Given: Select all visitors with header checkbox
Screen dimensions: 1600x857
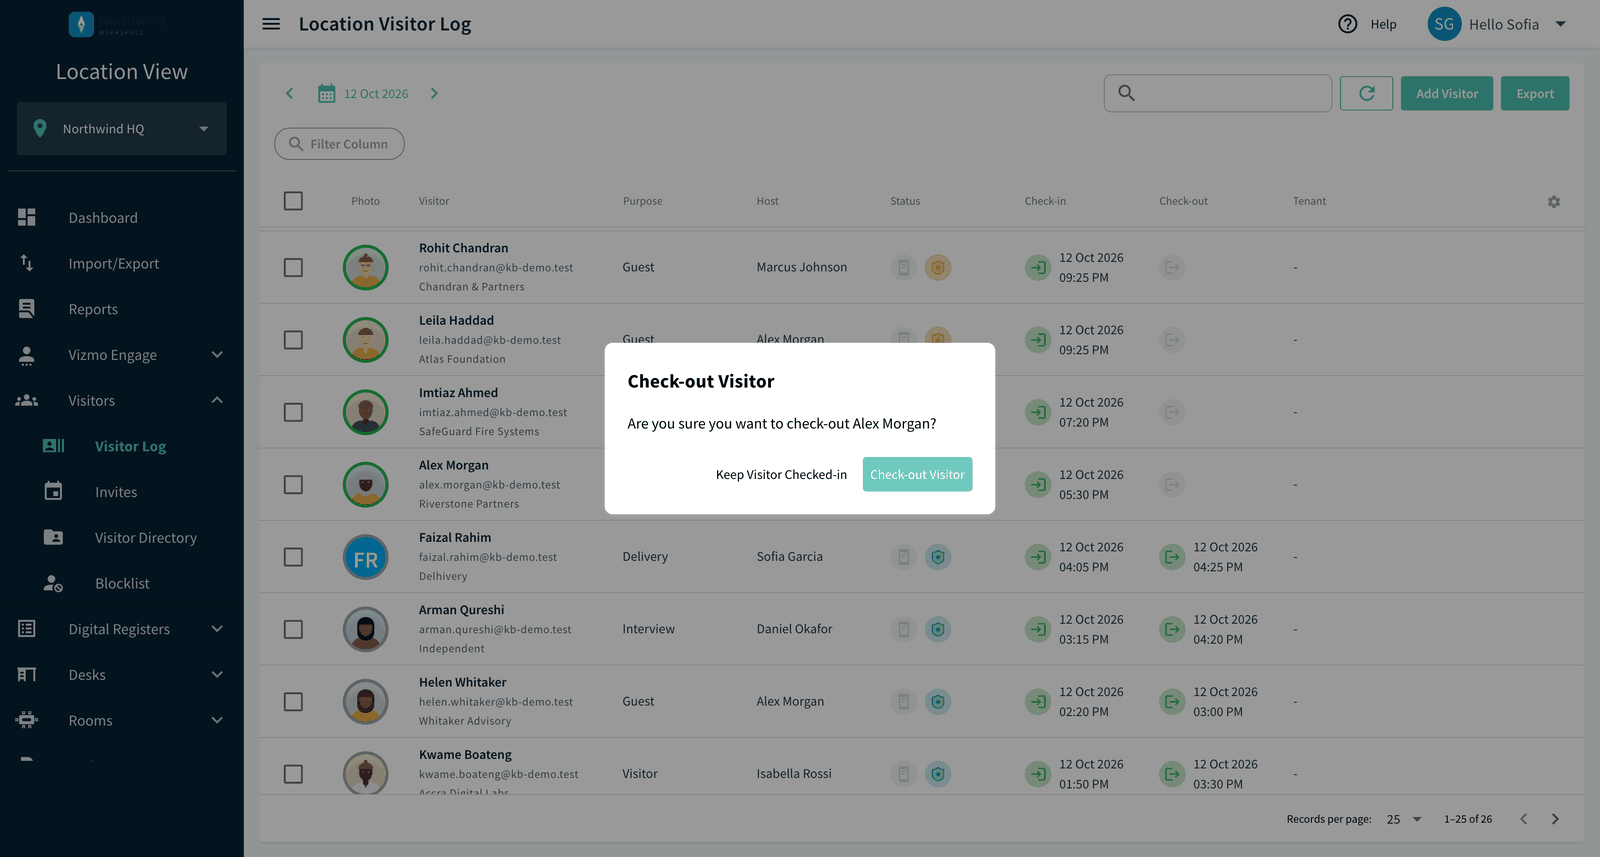Looking at the screenshot, I should coord(293,201).
